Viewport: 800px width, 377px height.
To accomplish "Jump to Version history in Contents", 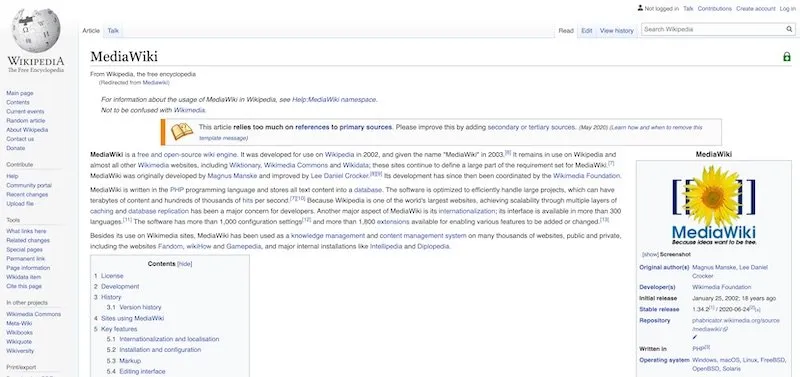I will click(140, 308).
